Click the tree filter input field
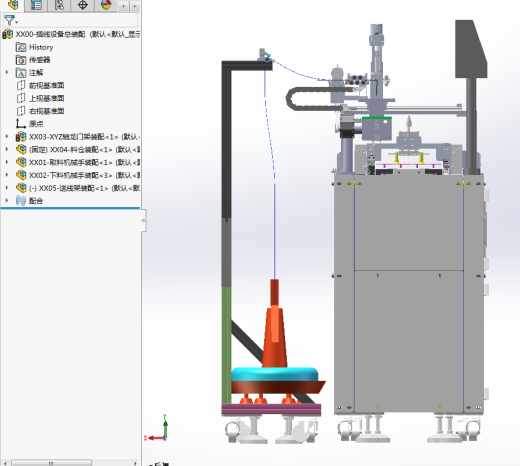 pyautogui.click(x=70, y=20)
